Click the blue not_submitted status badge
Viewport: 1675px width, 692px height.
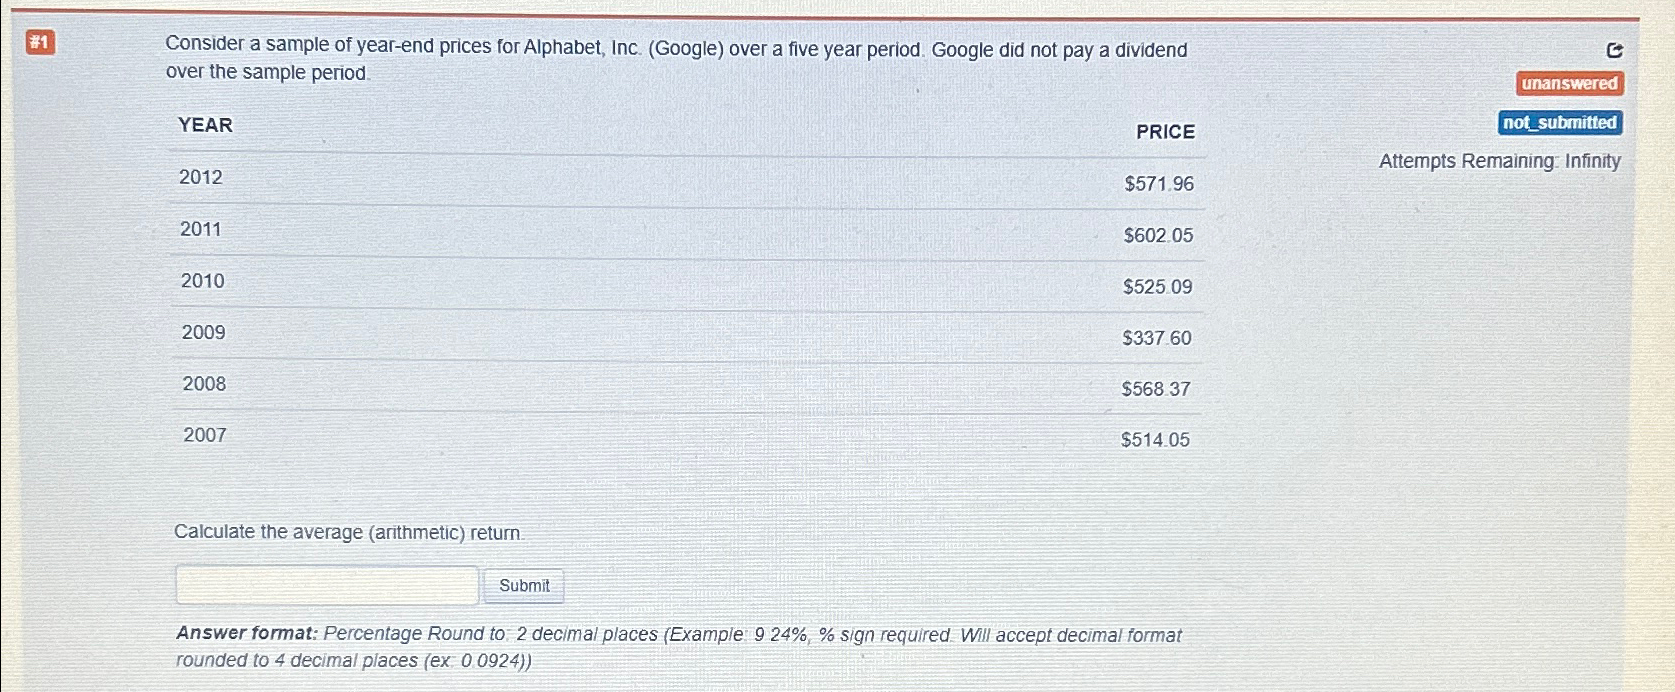[1560, 123]
